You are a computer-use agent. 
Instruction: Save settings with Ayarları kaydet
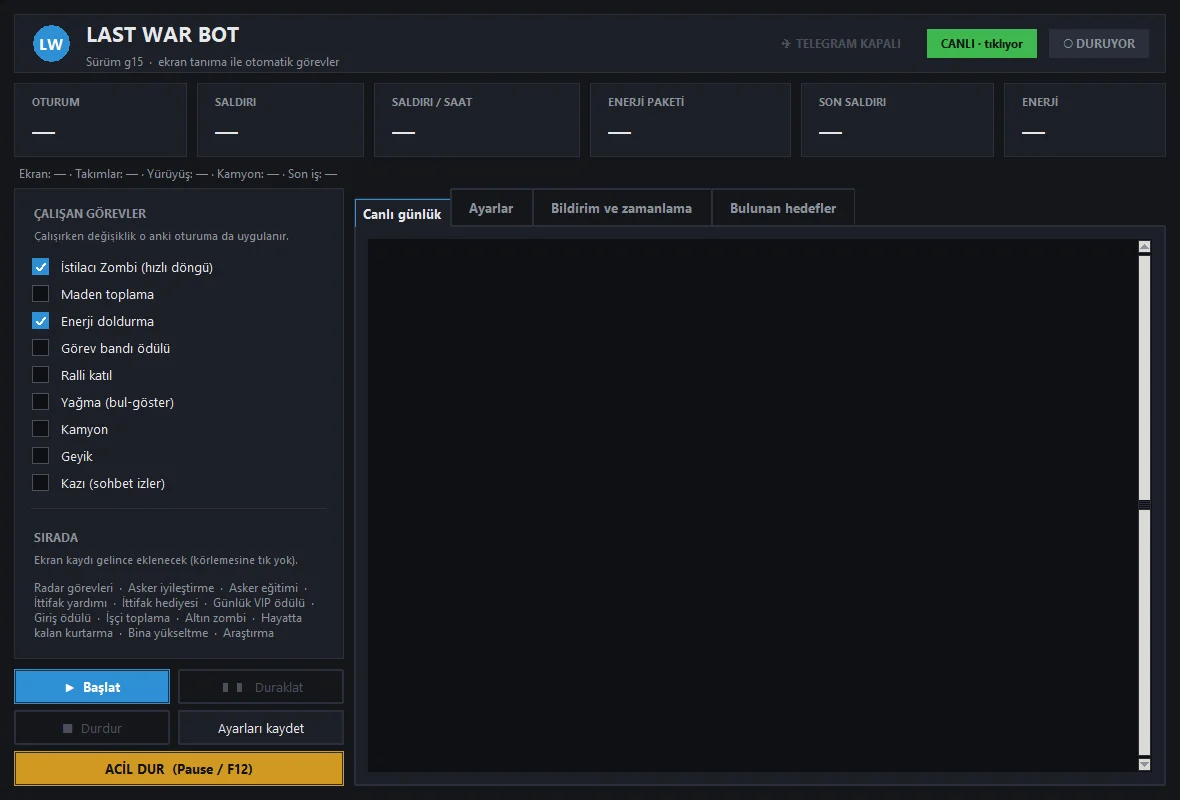(261, 729)
